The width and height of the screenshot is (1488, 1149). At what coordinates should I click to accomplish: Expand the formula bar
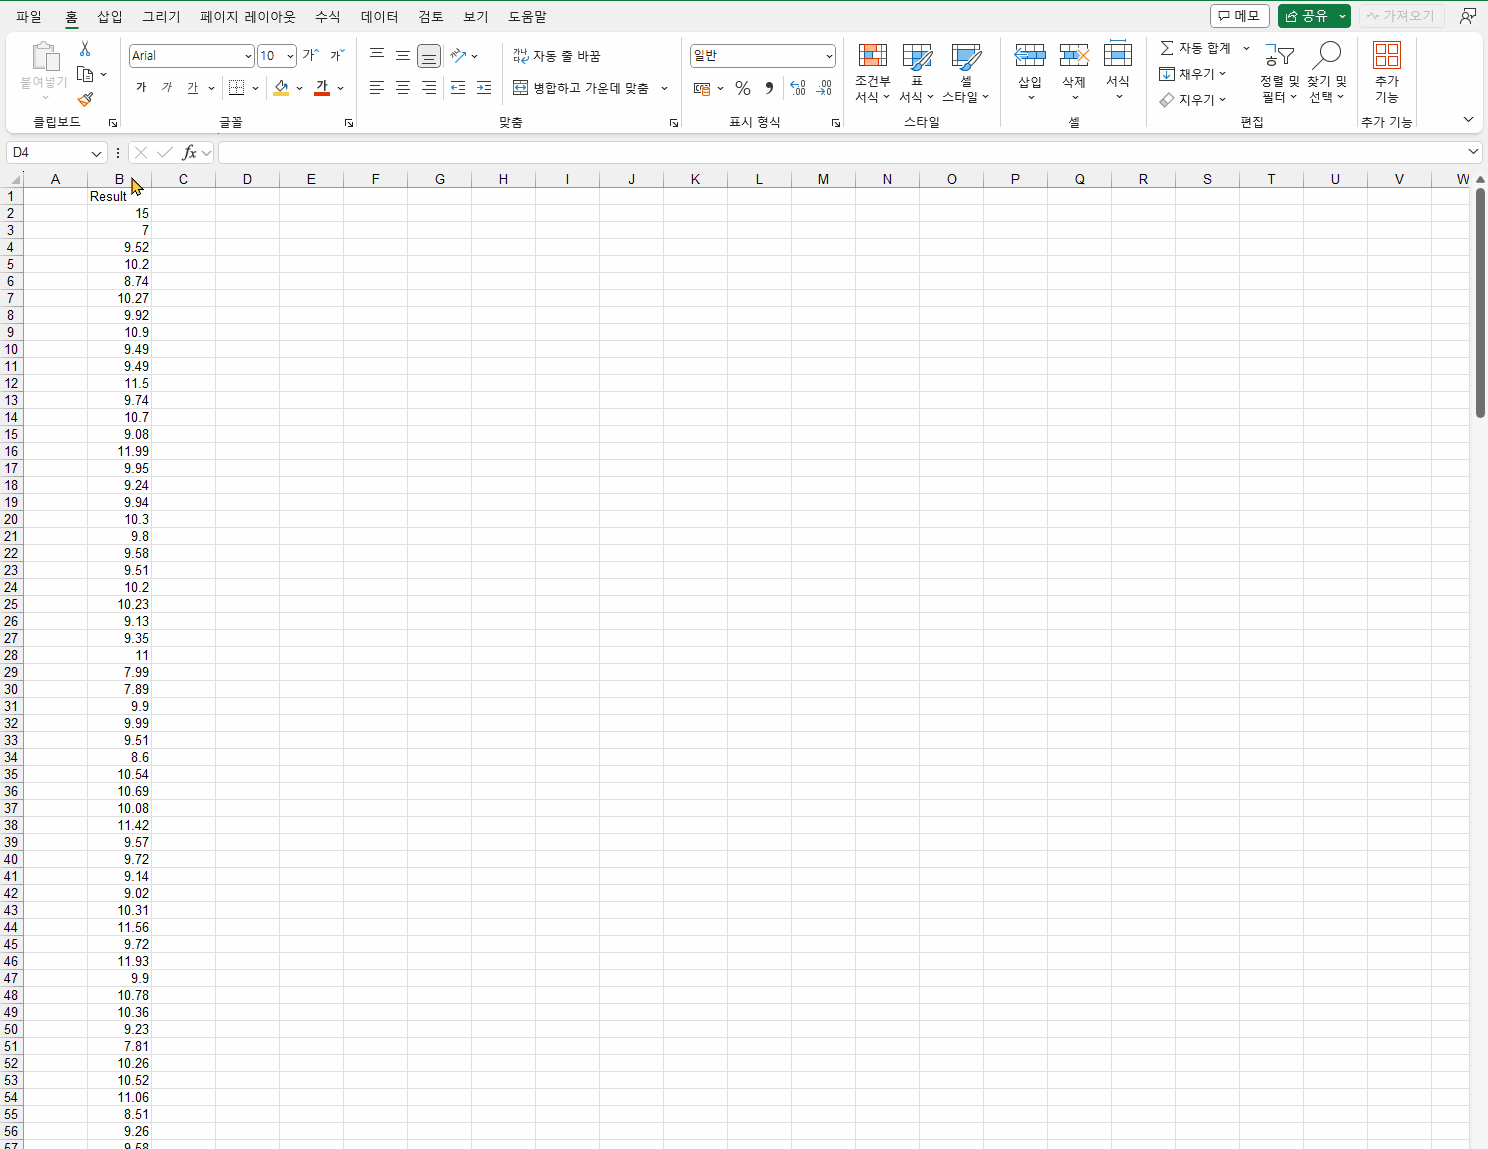[x=1473, y=152]
